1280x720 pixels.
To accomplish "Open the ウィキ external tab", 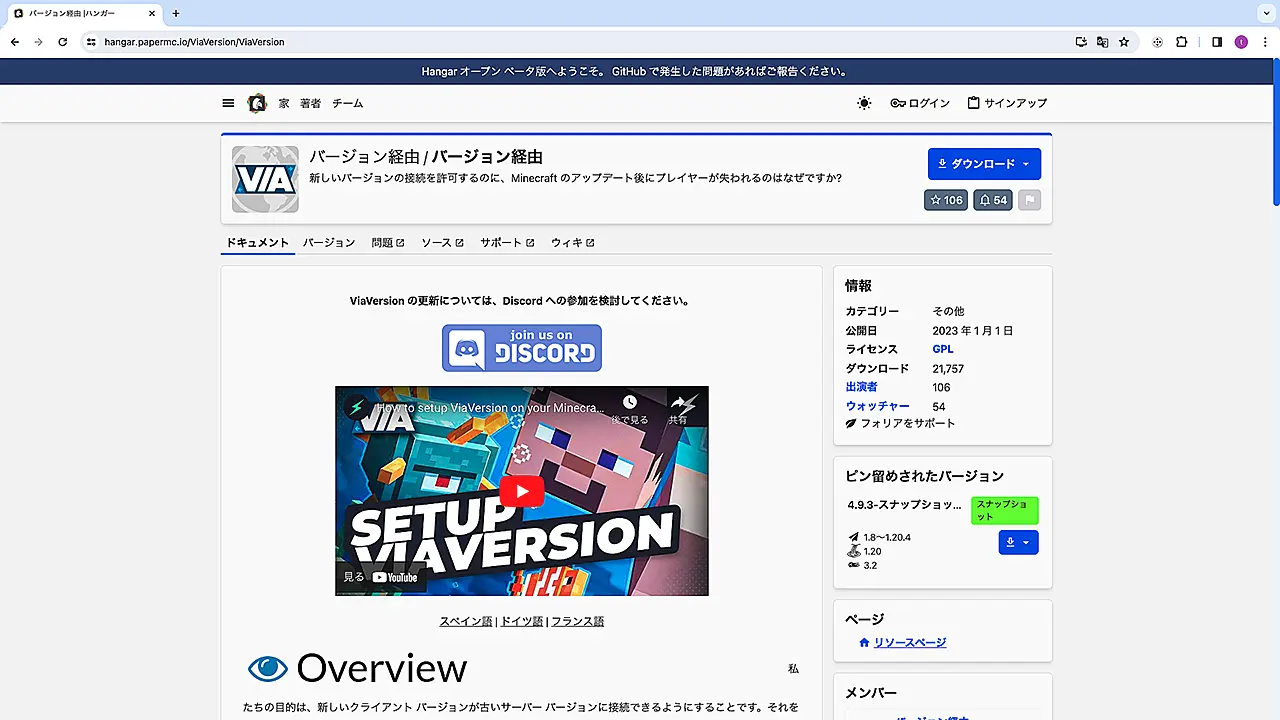I will pos(572,243).
